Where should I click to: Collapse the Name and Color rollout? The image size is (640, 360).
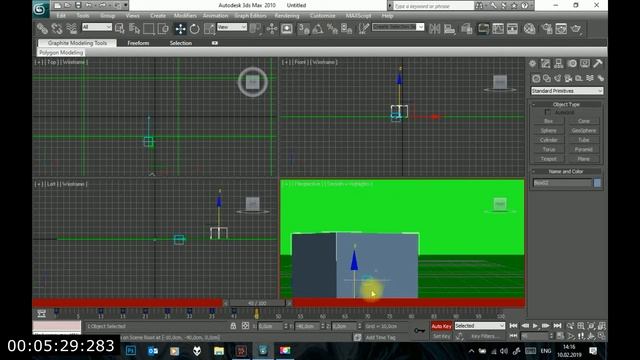pyautogui.click(x=566, y=171)
